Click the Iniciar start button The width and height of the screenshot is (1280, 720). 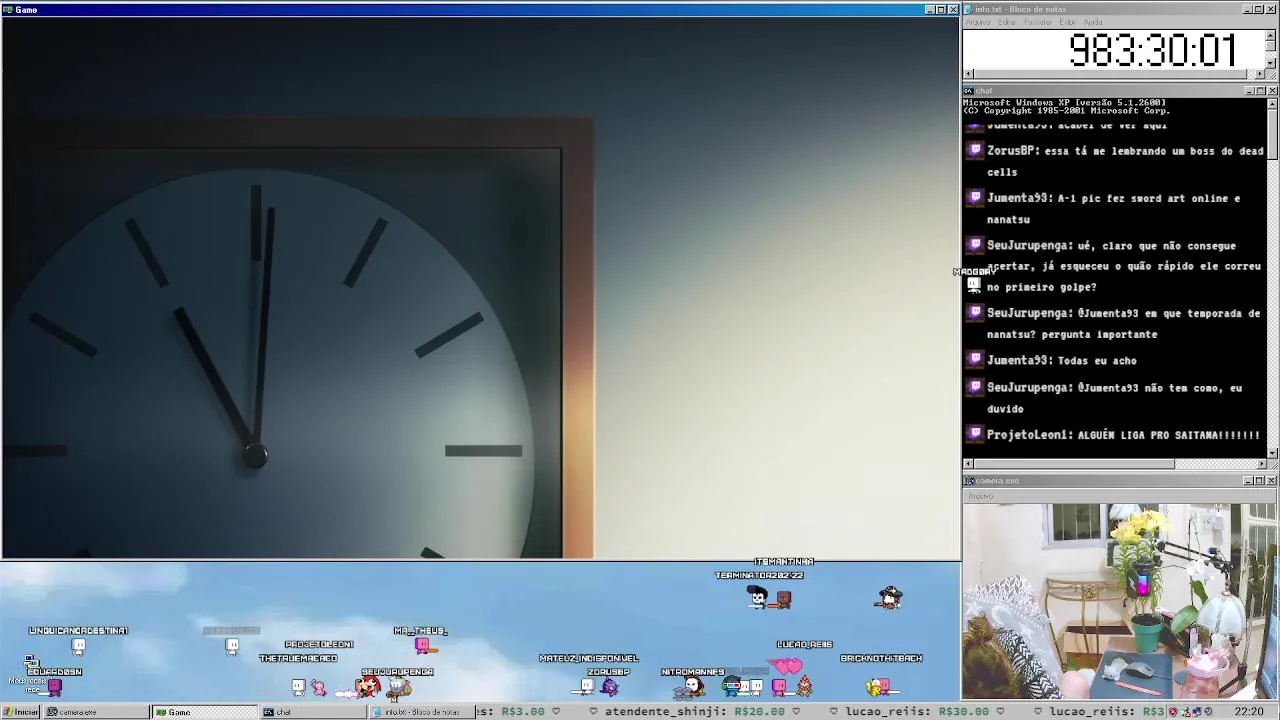(20, 712)
